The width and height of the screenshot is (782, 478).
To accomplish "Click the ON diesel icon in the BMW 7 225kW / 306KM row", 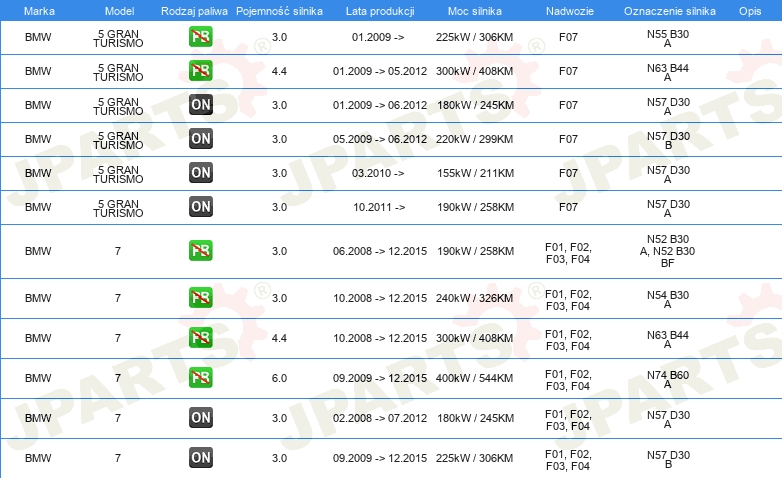I will pos(200,458).
